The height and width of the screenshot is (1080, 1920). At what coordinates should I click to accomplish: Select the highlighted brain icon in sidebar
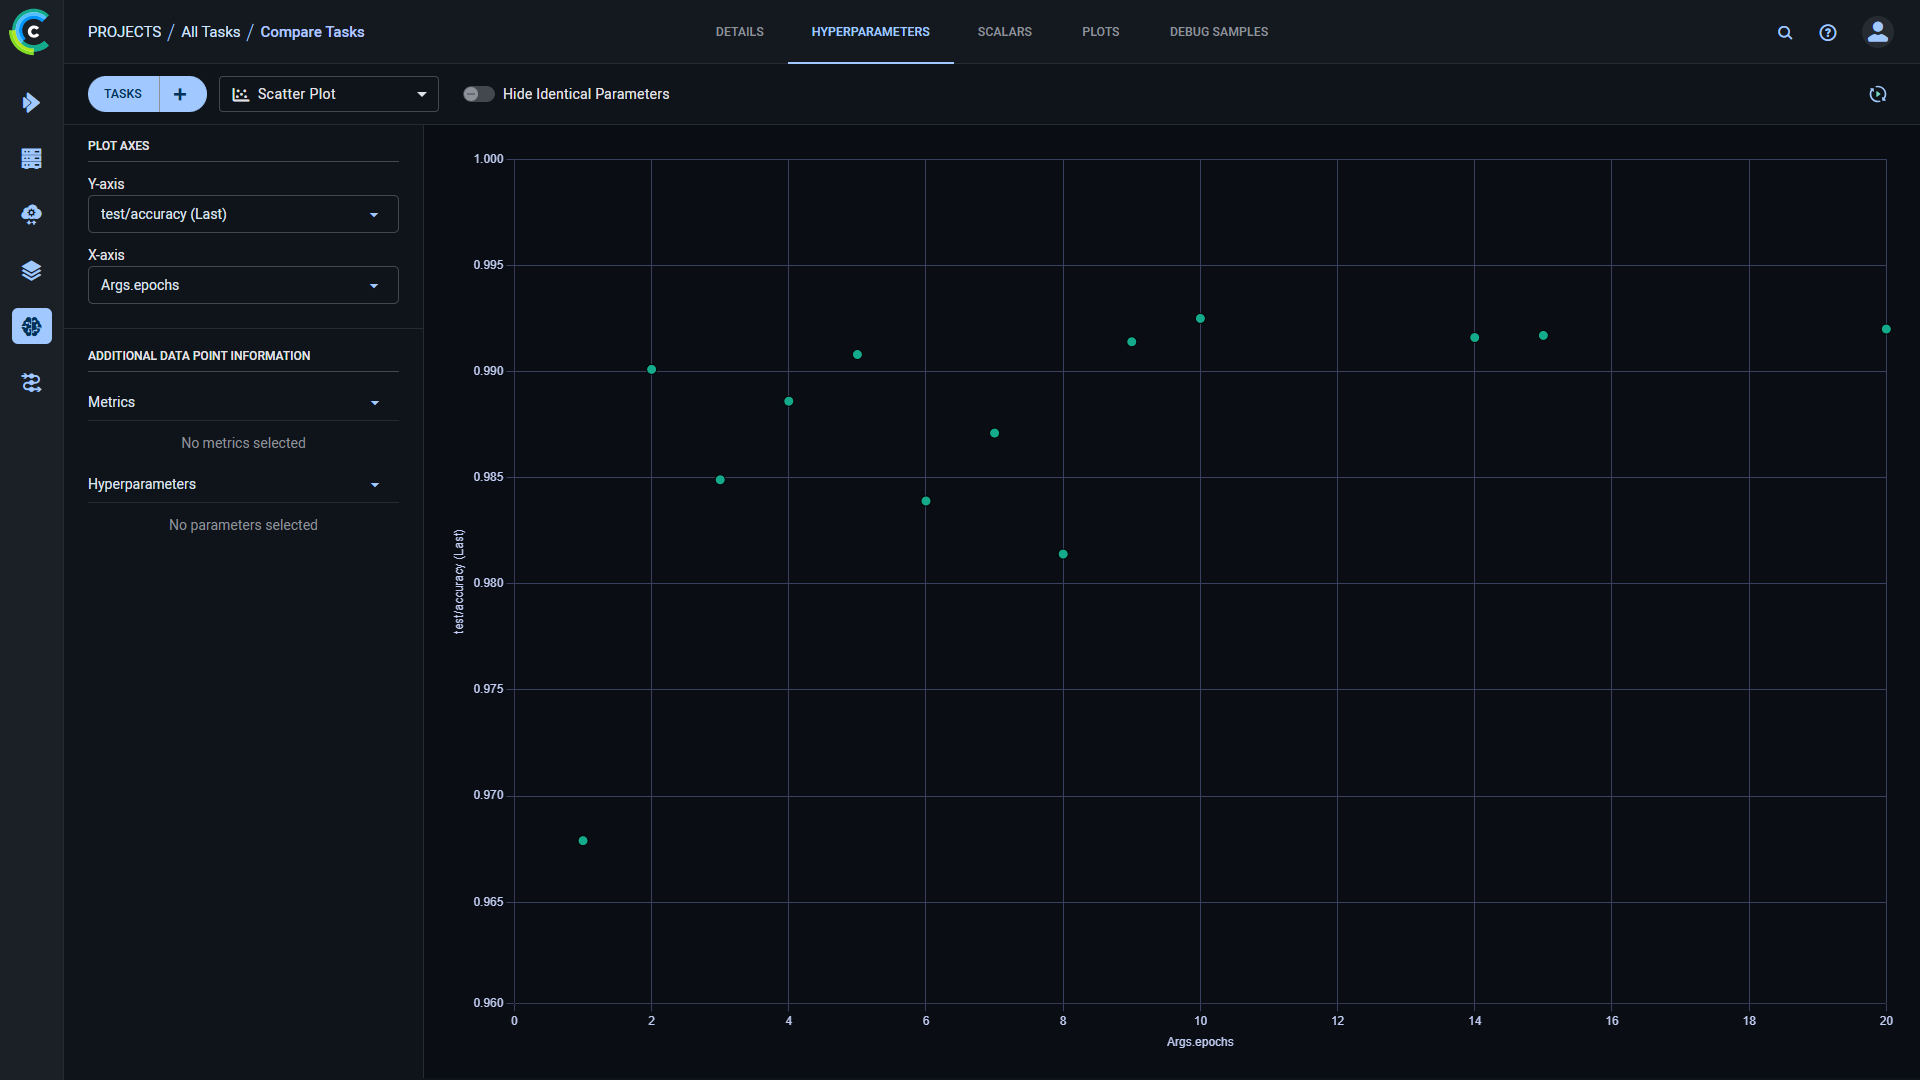point(31,326)
